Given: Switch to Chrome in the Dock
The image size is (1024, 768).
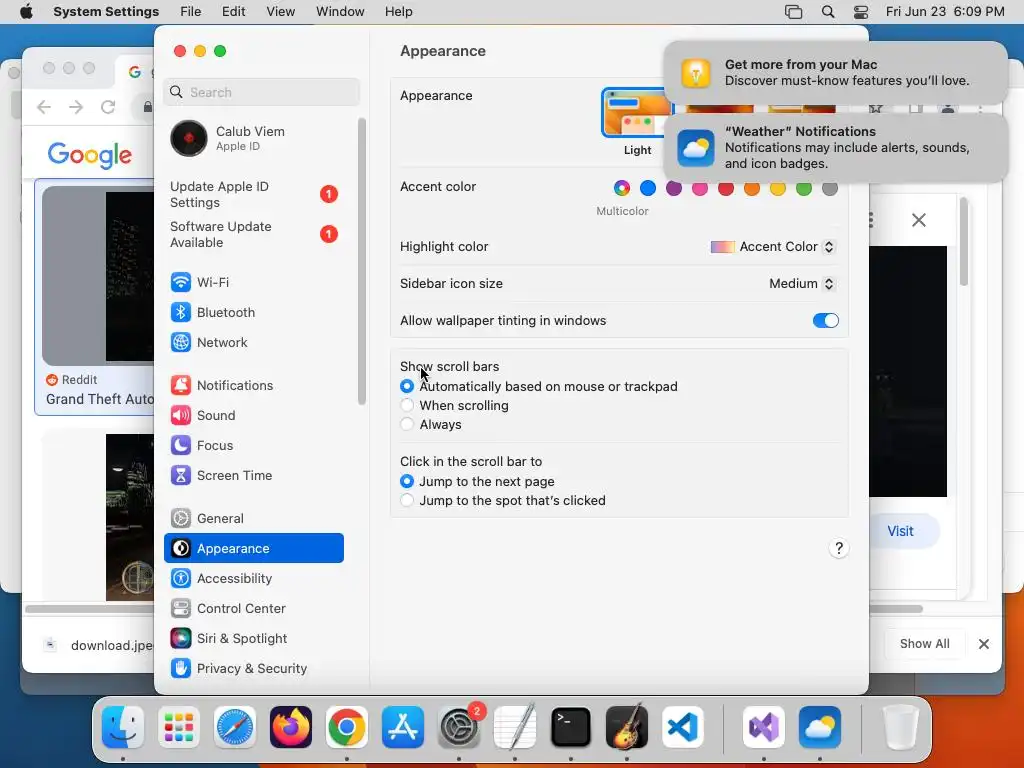Looking at the screenshot, I should tap(347, 727).
